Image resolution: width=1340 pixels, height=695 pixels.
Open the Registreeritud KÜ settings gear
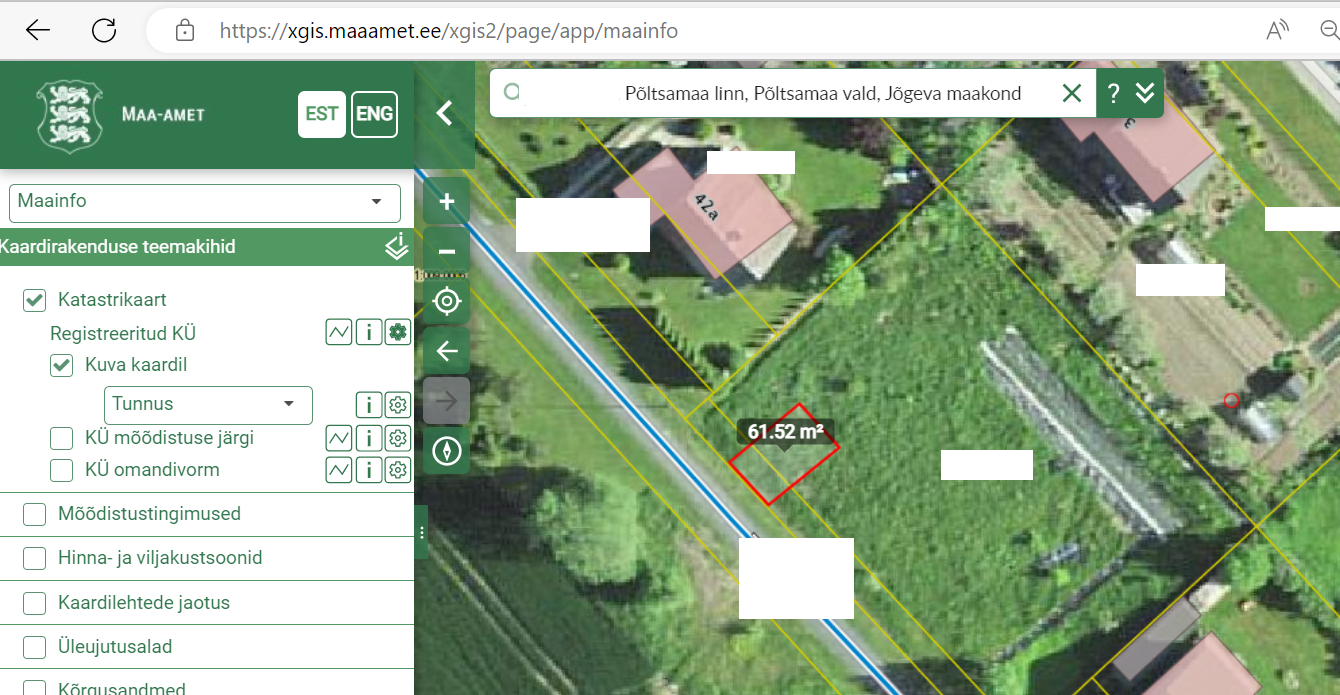click(398, 333)
